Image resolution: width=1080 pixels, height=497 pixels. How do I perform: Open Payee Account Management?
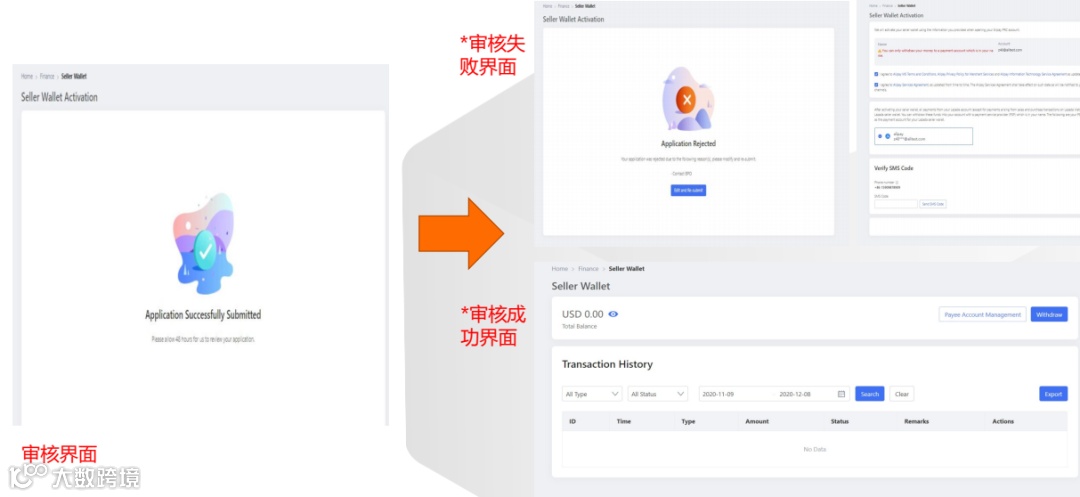point(982,315)
